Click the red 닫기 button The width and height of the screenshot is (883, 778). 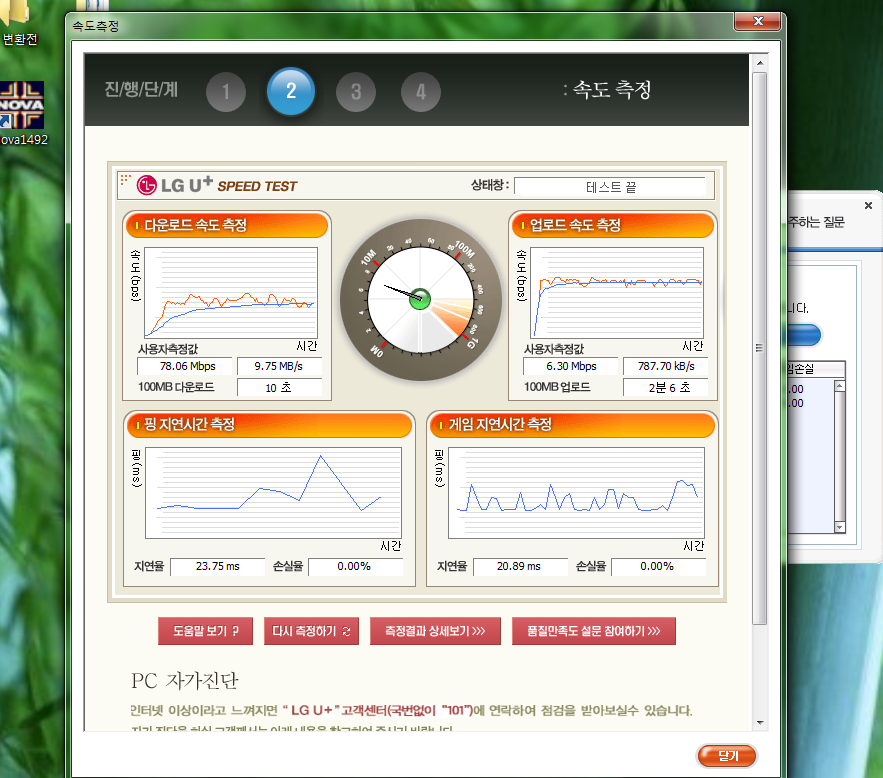pyautogui.click(x=727, y=755)
